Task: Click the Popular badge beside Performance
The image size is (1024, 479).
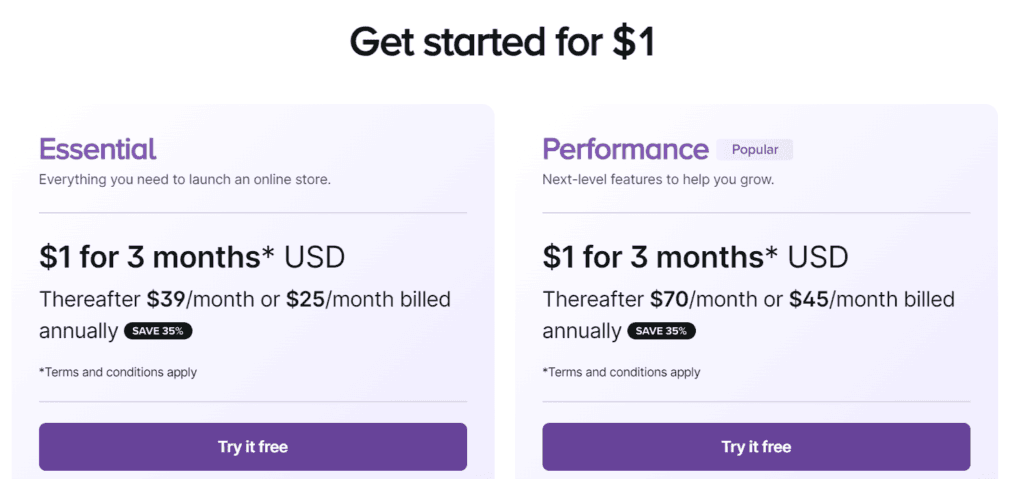Action: (x=755, y=149)
